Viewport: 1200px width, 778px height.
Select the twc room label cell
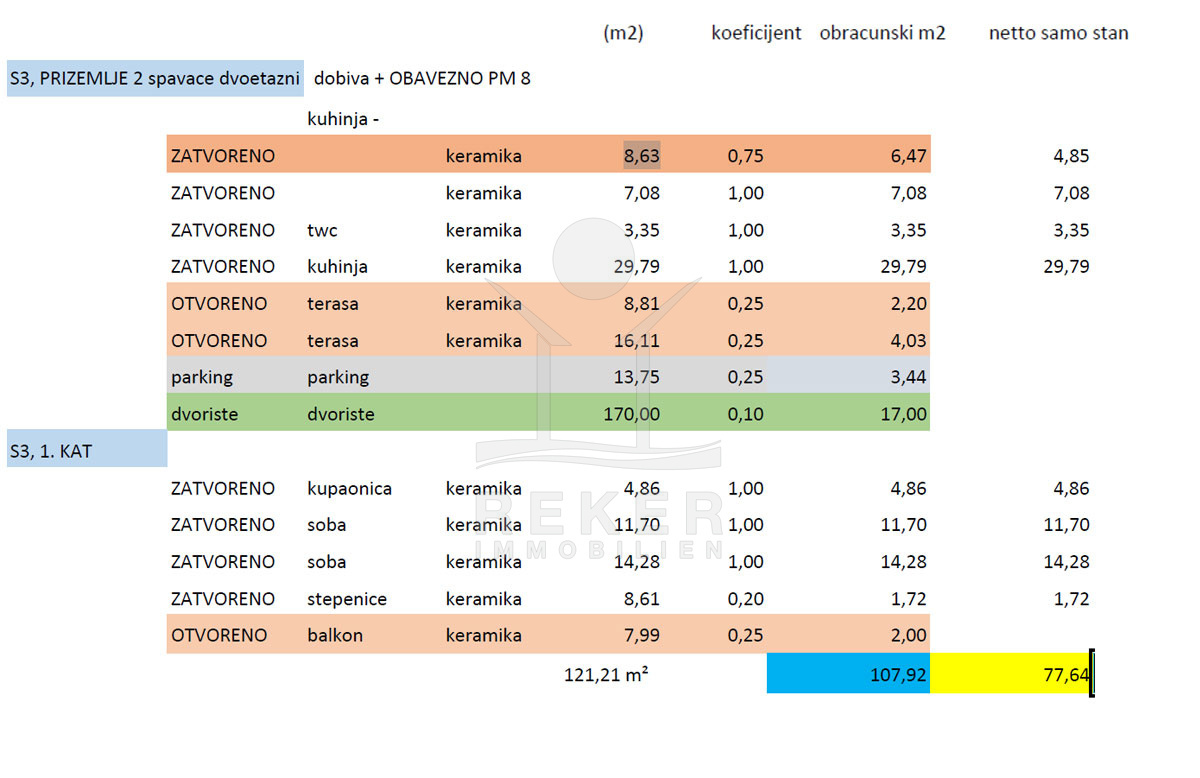point(322,230)
